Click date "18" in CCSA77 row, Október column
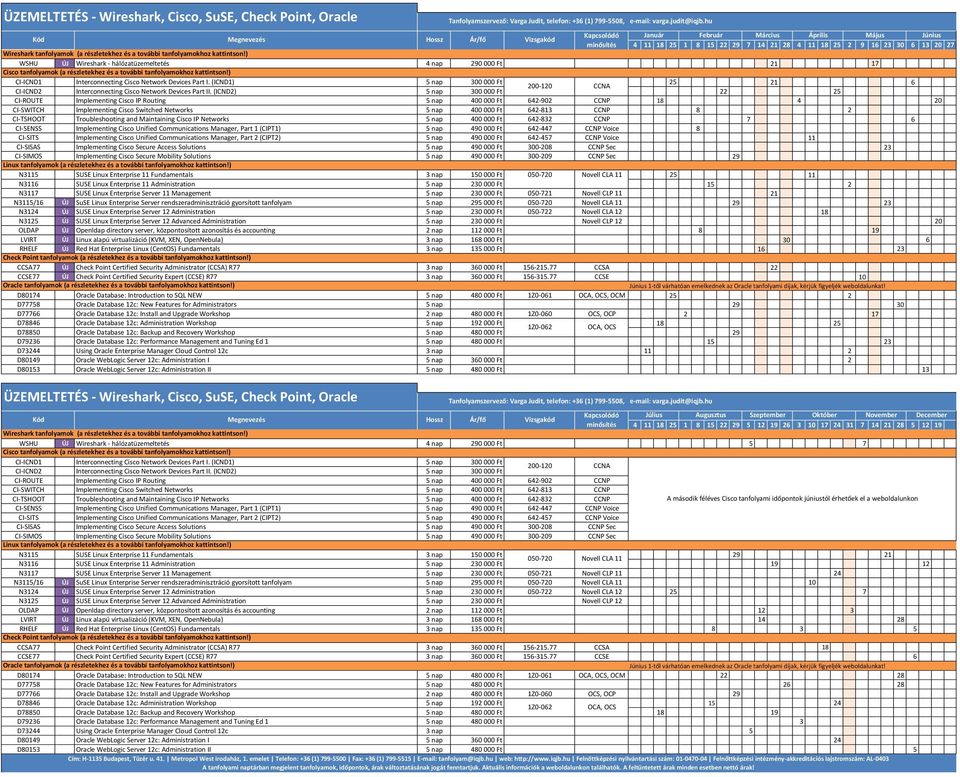This screenshot has width=960, height=777. [825, 647]
